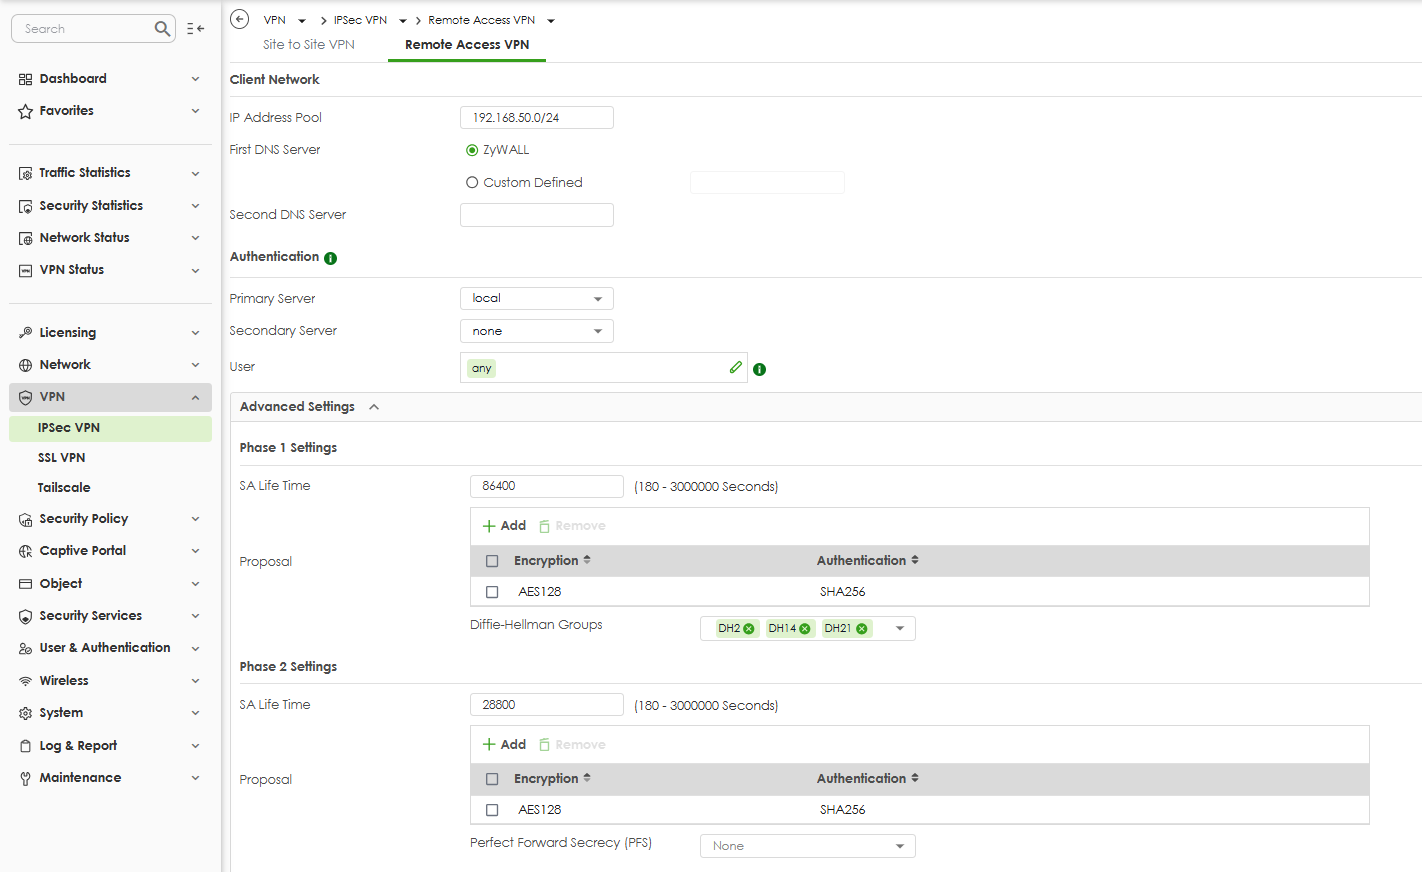Collapse the Advanced Settings section
This screenshot has width=1422, height=872.
coord(374,407)
